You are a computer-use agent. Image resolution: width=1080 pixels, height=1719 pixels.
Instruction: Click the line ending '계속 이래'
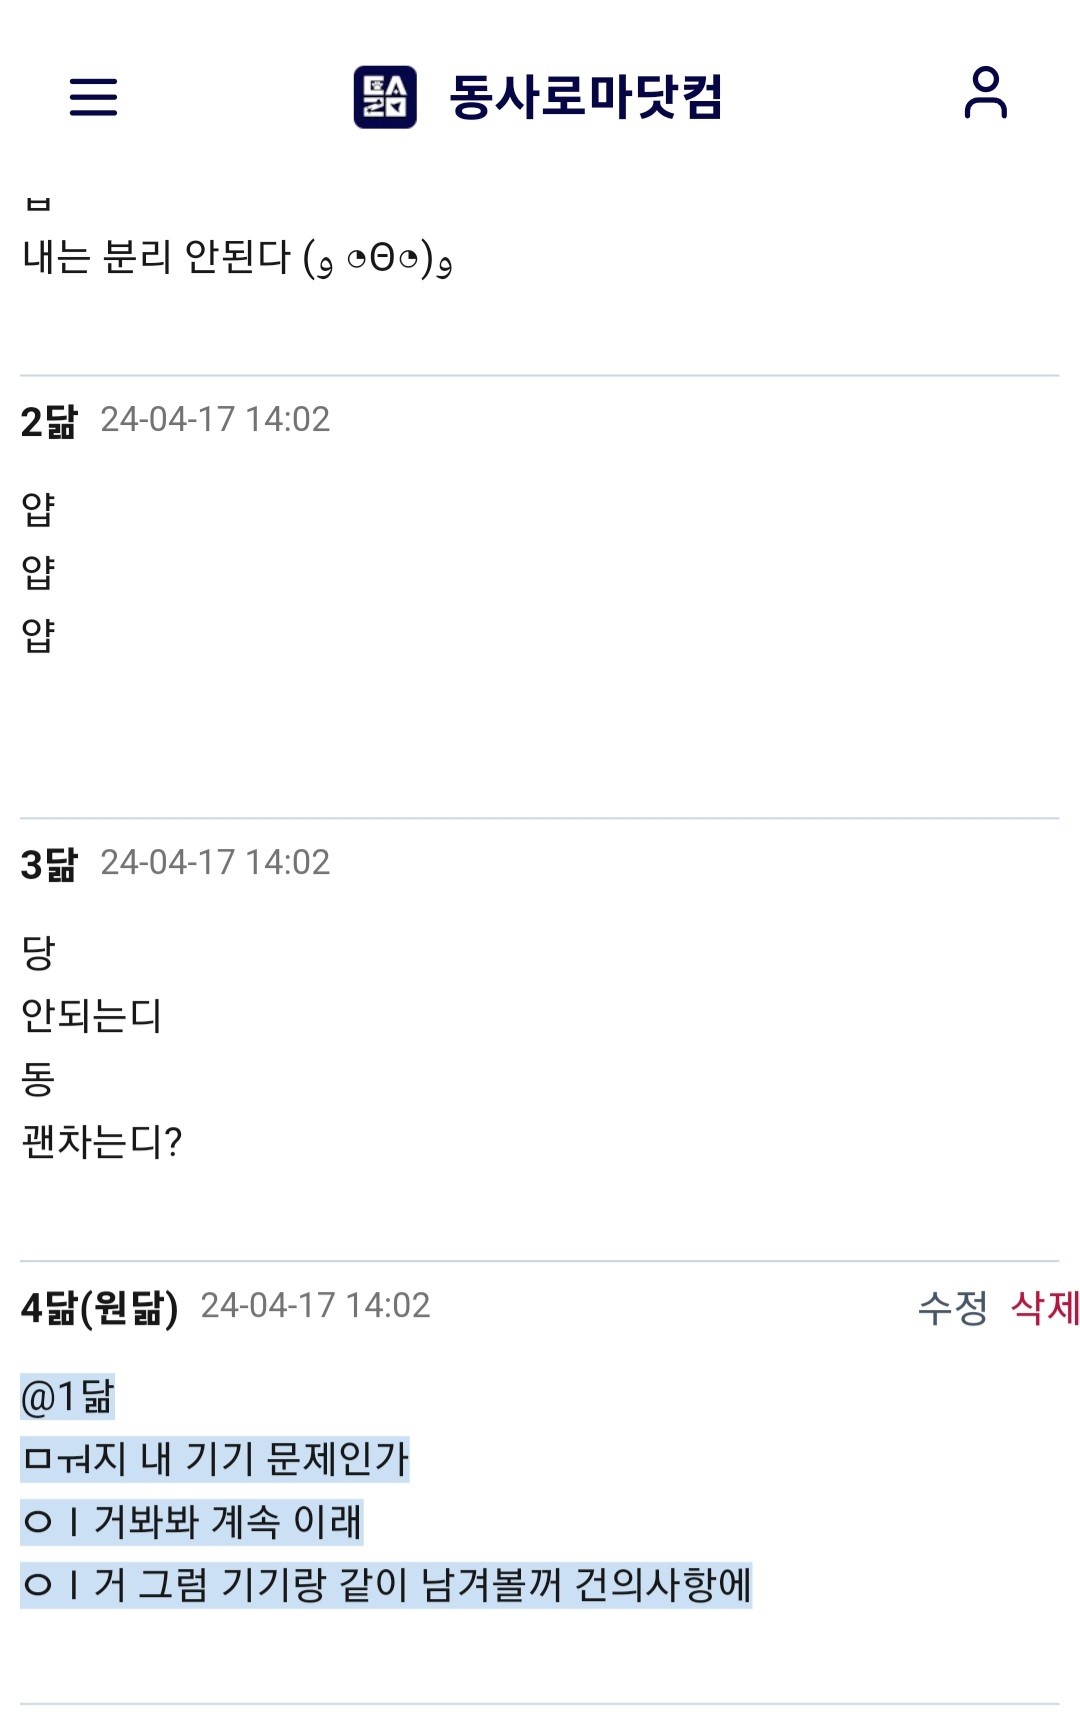click(192, 1522)
